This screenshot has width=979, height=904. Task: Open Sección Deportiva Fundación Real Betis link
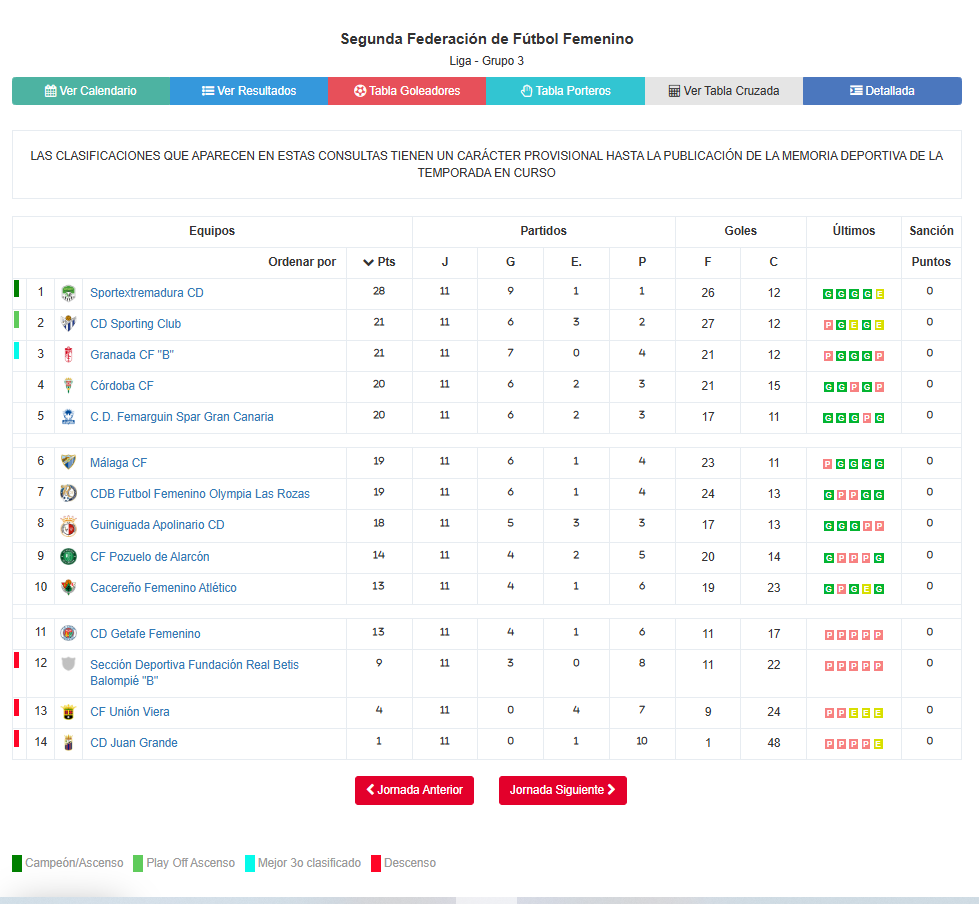click(194, 672)
